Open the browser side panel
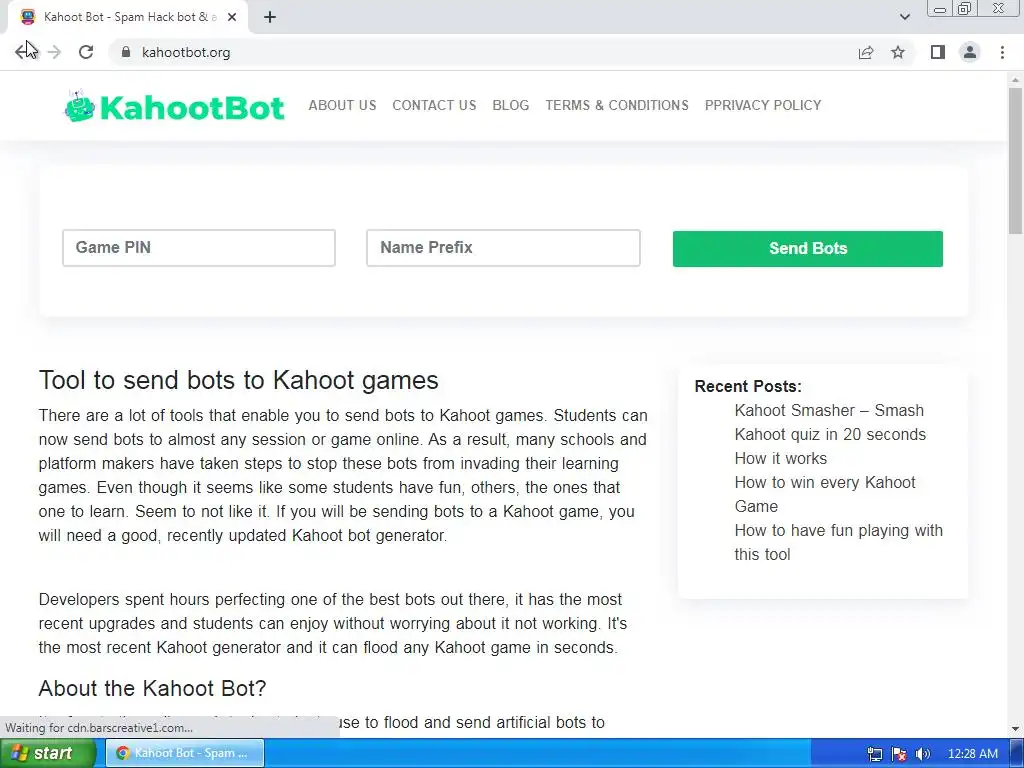Screen dimensions: 1024x768 (x=937, y=52)
